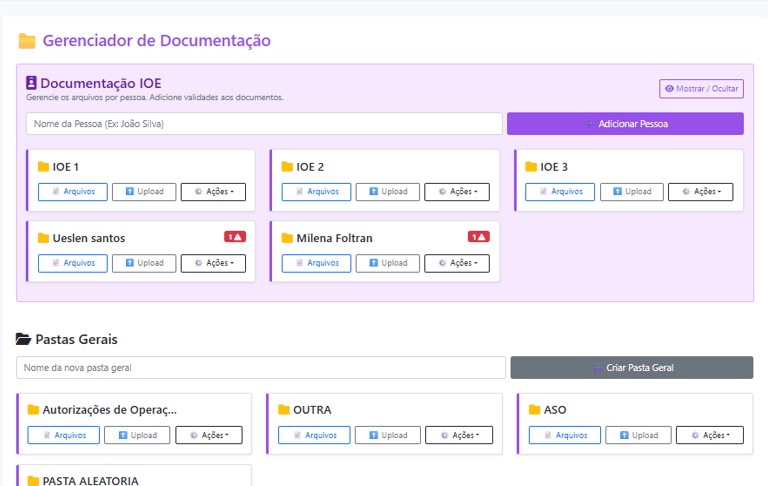The image size is (768, 486).
Task: Click the folder icon beside Gerenciador de Documentação
Action: pos(27,41)
